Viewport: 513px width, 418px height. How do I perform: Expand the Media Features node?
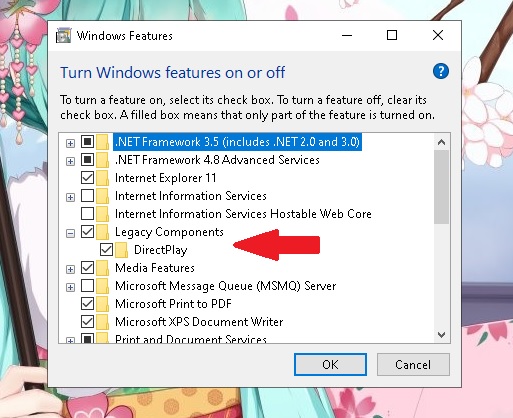coord(70,269)
